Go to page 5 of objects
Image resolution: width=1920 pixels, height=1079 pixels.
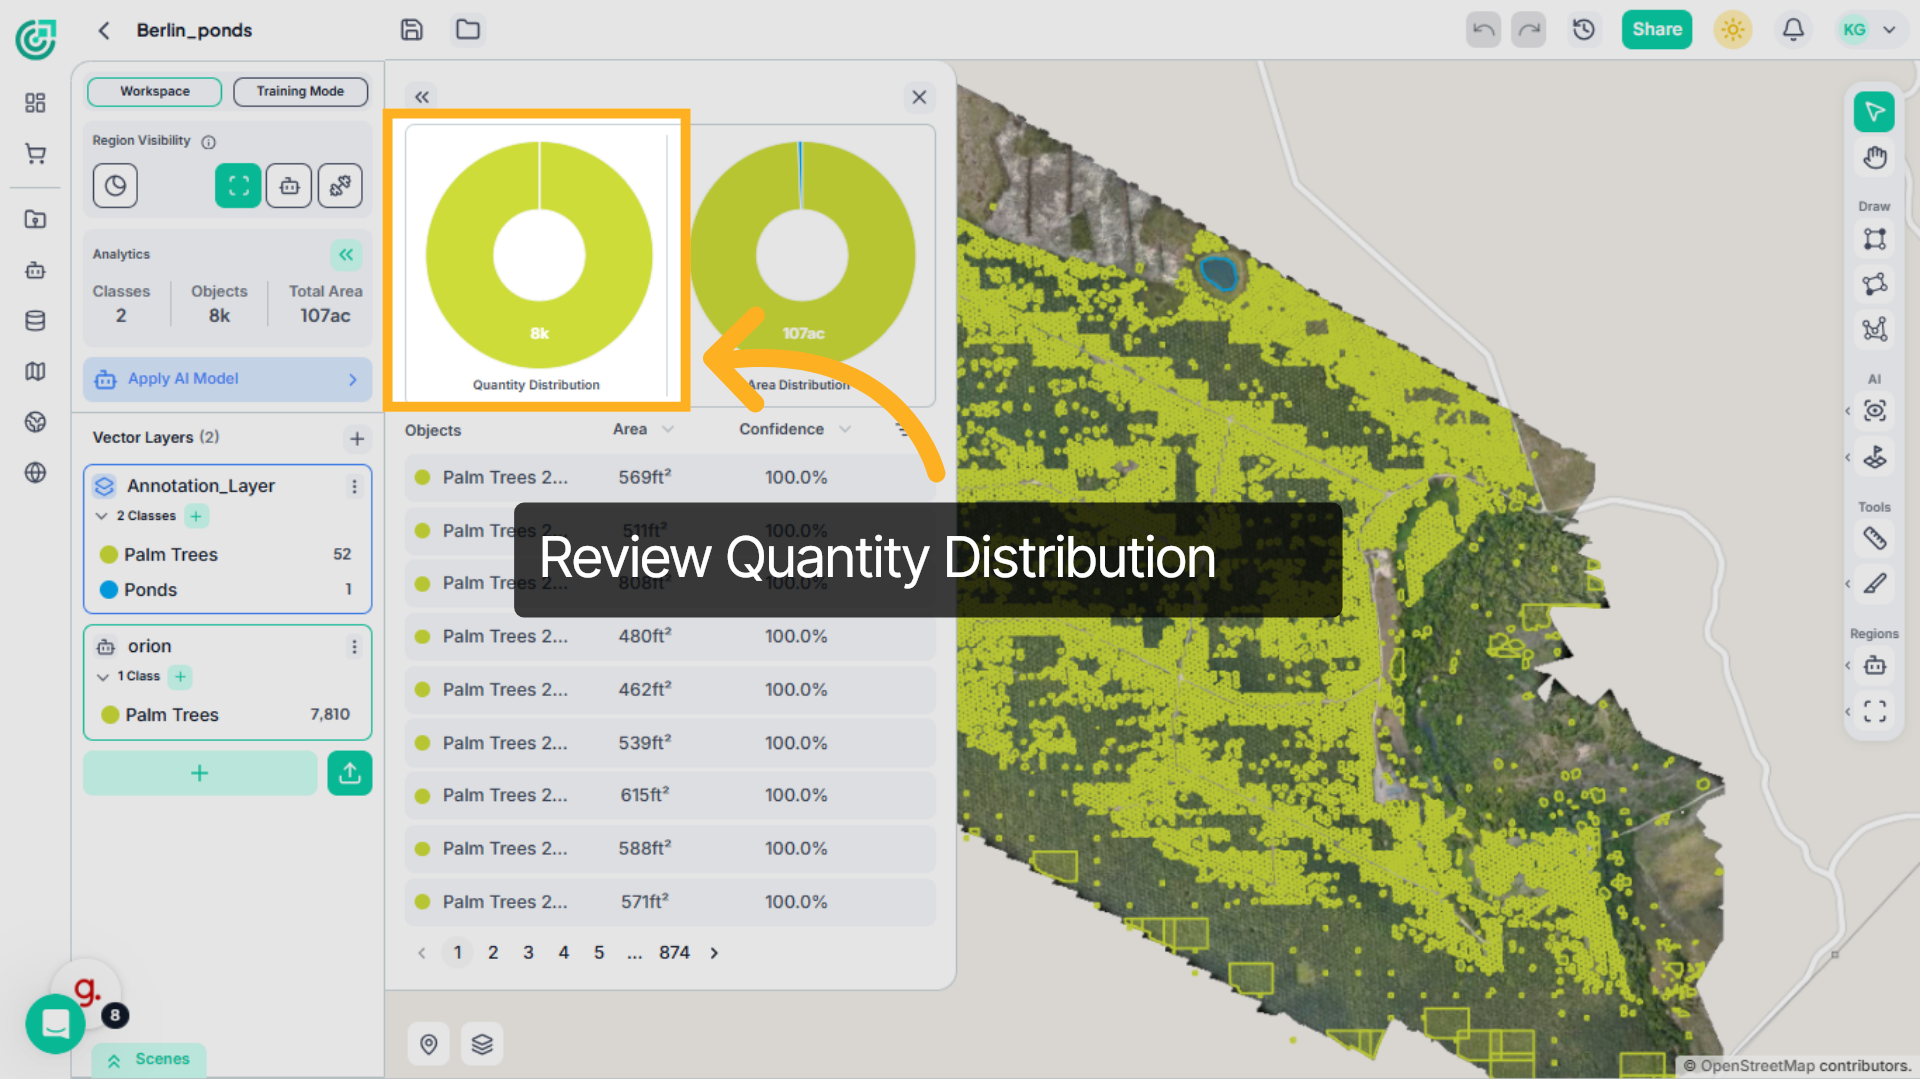click(x=599, y=953)
